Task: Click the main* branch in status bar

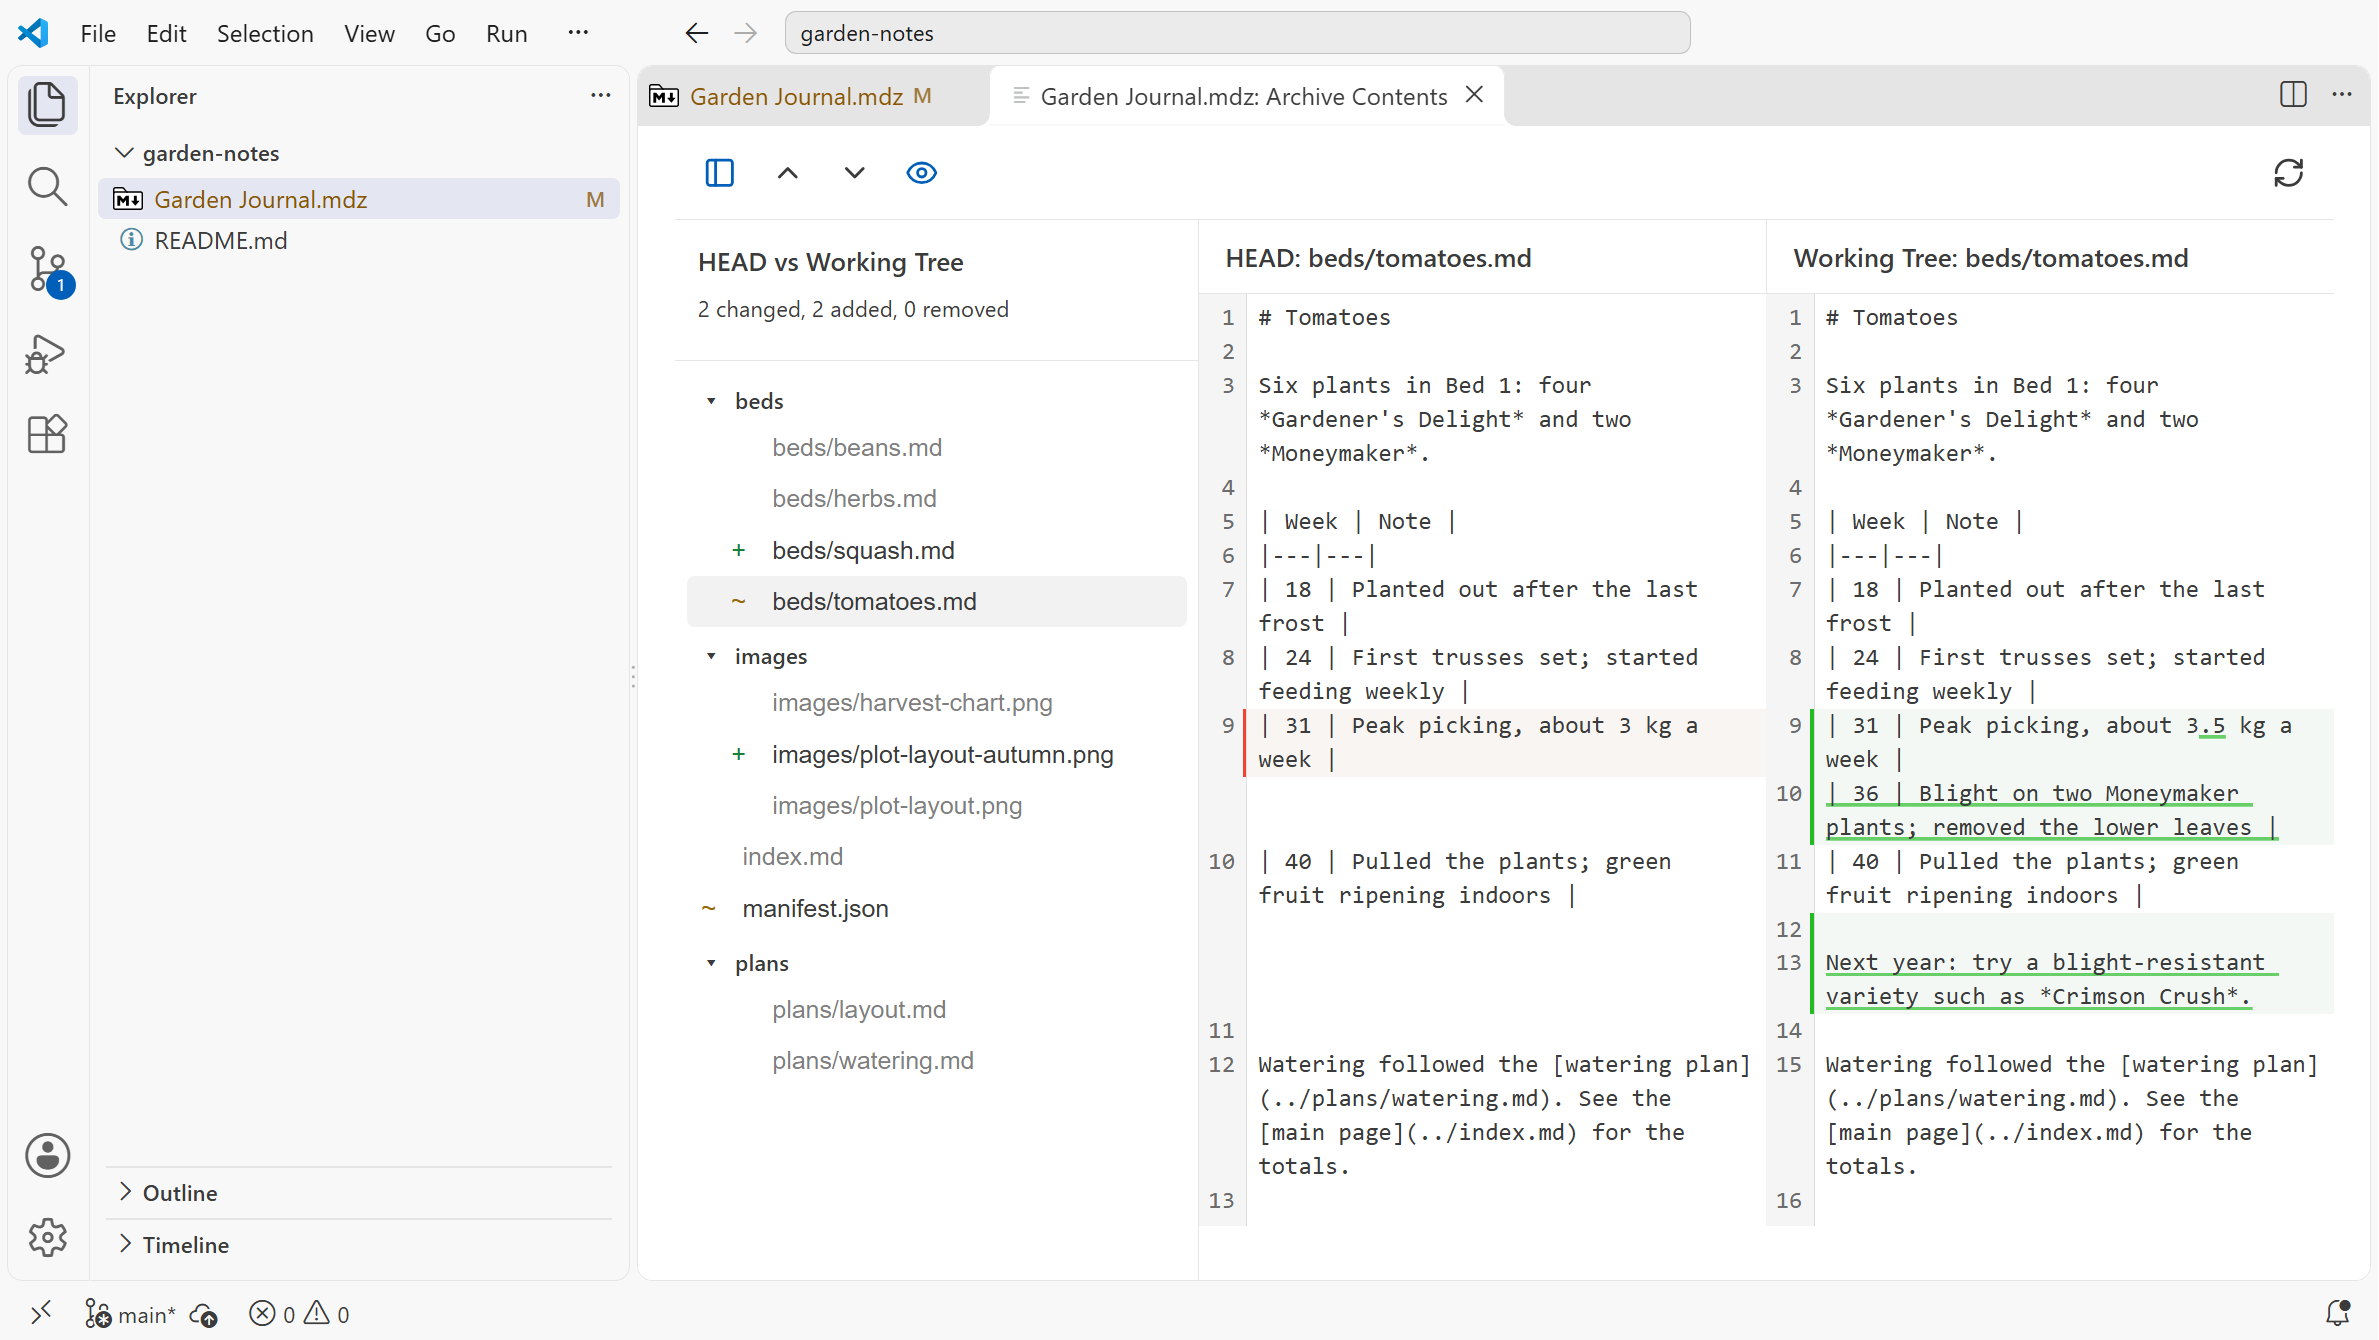Action: pos(132,1314)
